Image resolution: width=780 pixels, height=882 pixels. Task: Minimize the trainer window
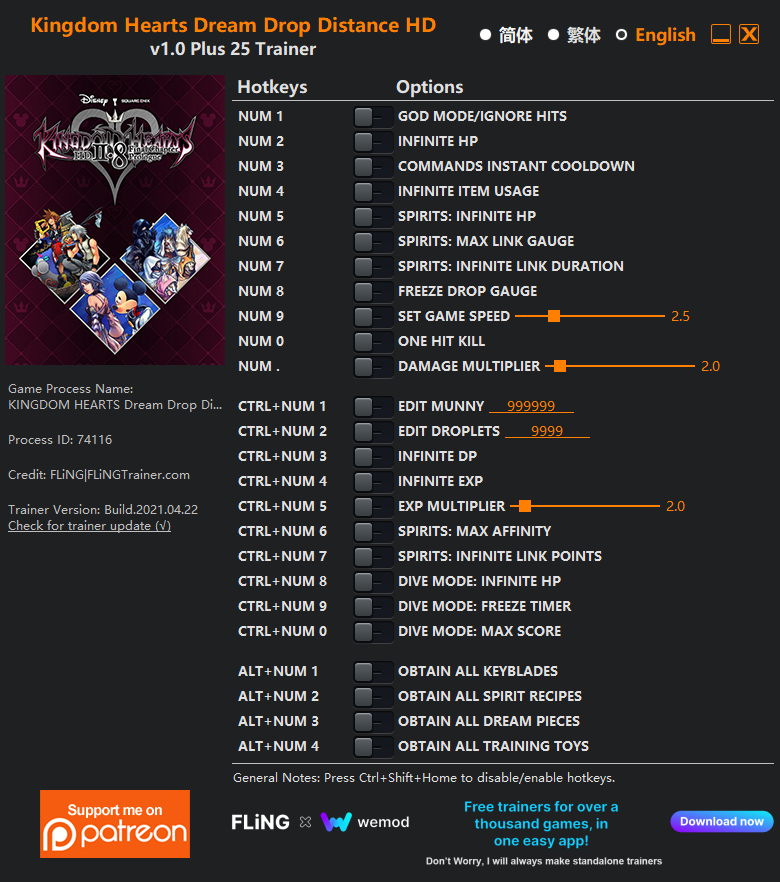pos(720,34)
